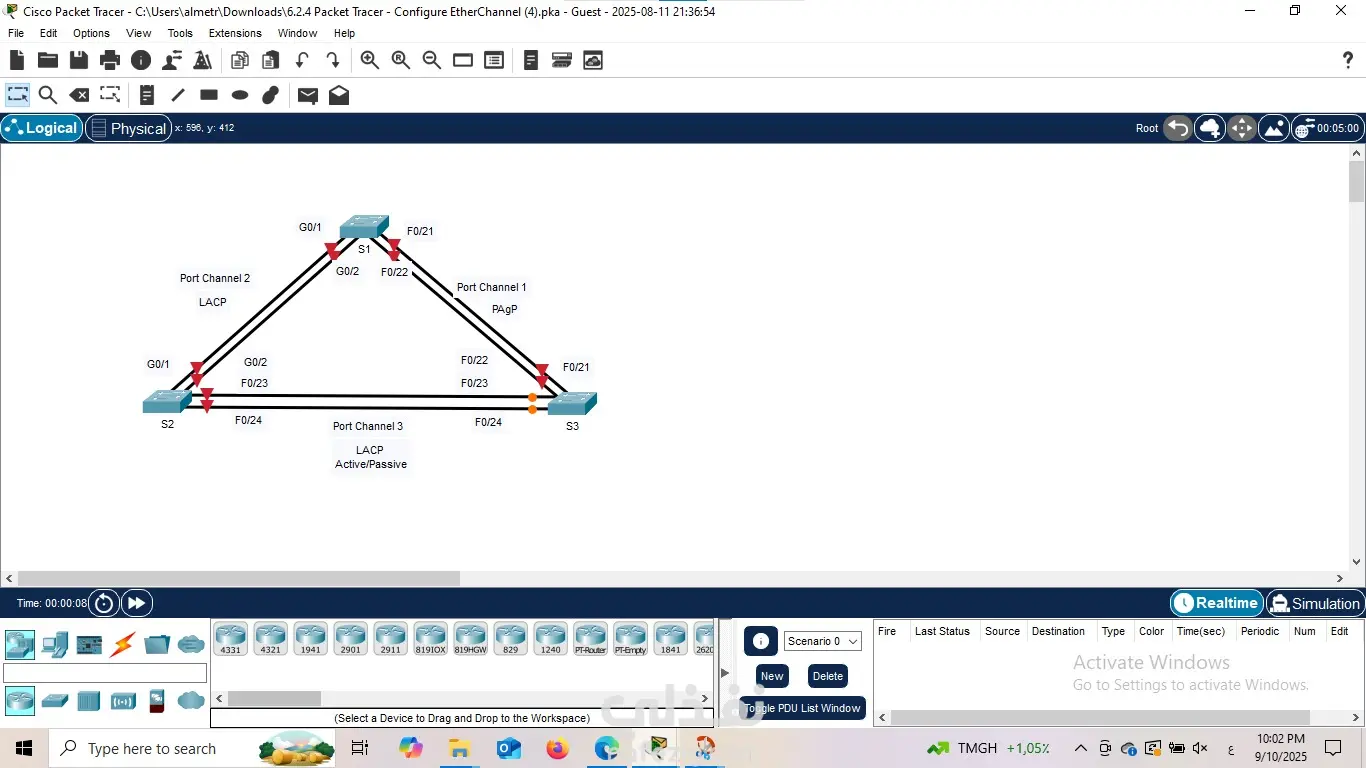Click Toggle PDU List Window button
1366x768 pixels.
[x=802, y=708]
